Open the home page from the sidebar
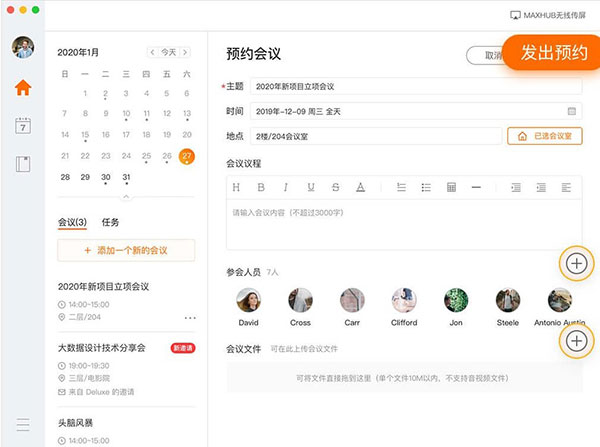This screenshot has height=447, width=600. point(22,87)
